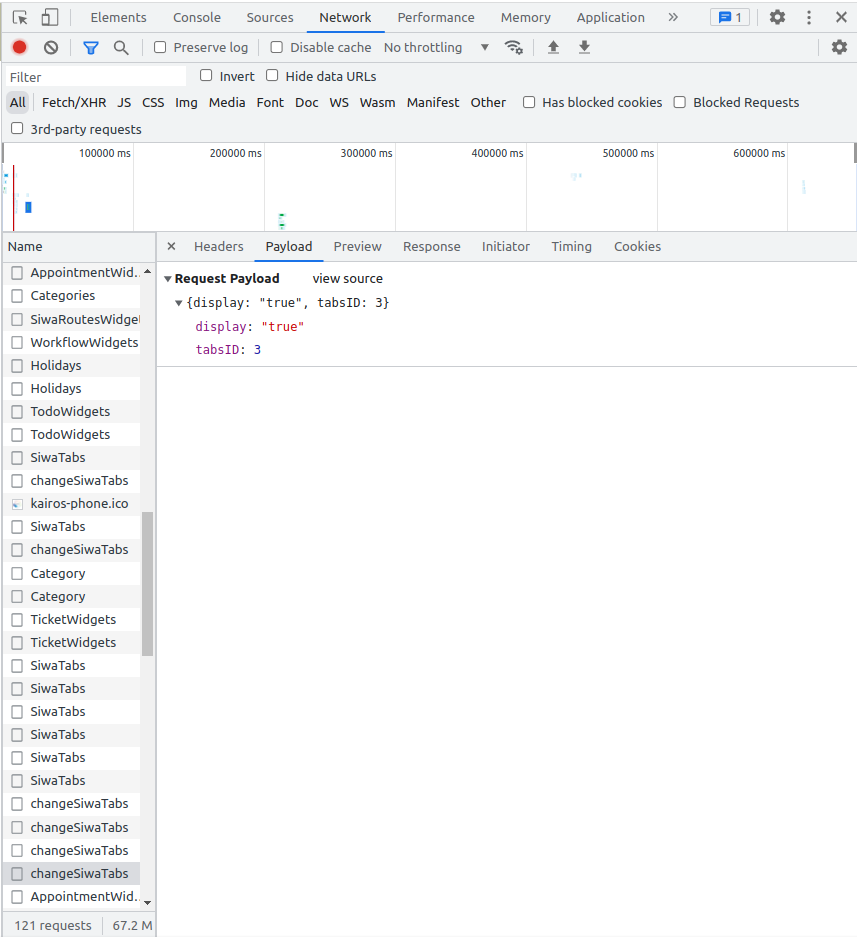Import HAR file with upload arrow

click(x=553, y=47)
